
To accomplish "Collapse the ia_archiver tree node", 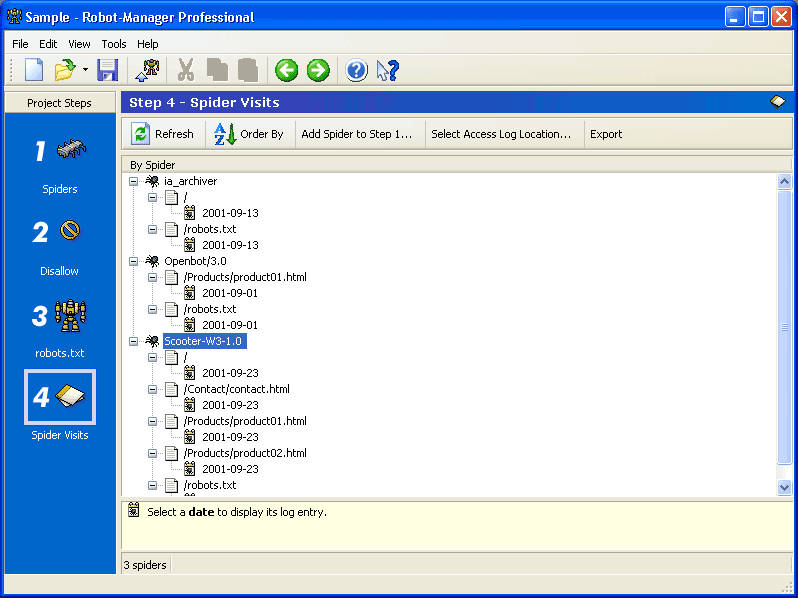I will [x=133, y=181].
